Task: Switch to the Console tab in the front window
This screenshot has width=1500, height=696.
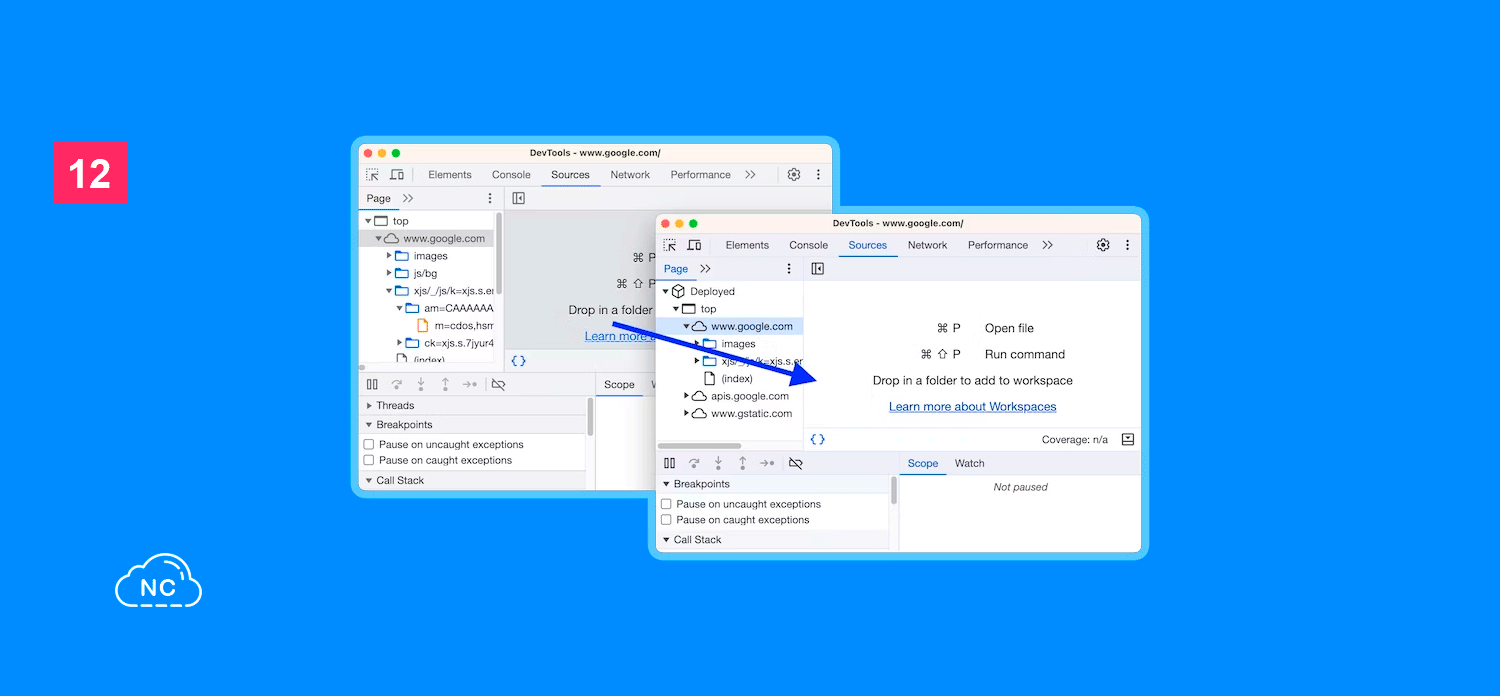Action: coord(808,245)
